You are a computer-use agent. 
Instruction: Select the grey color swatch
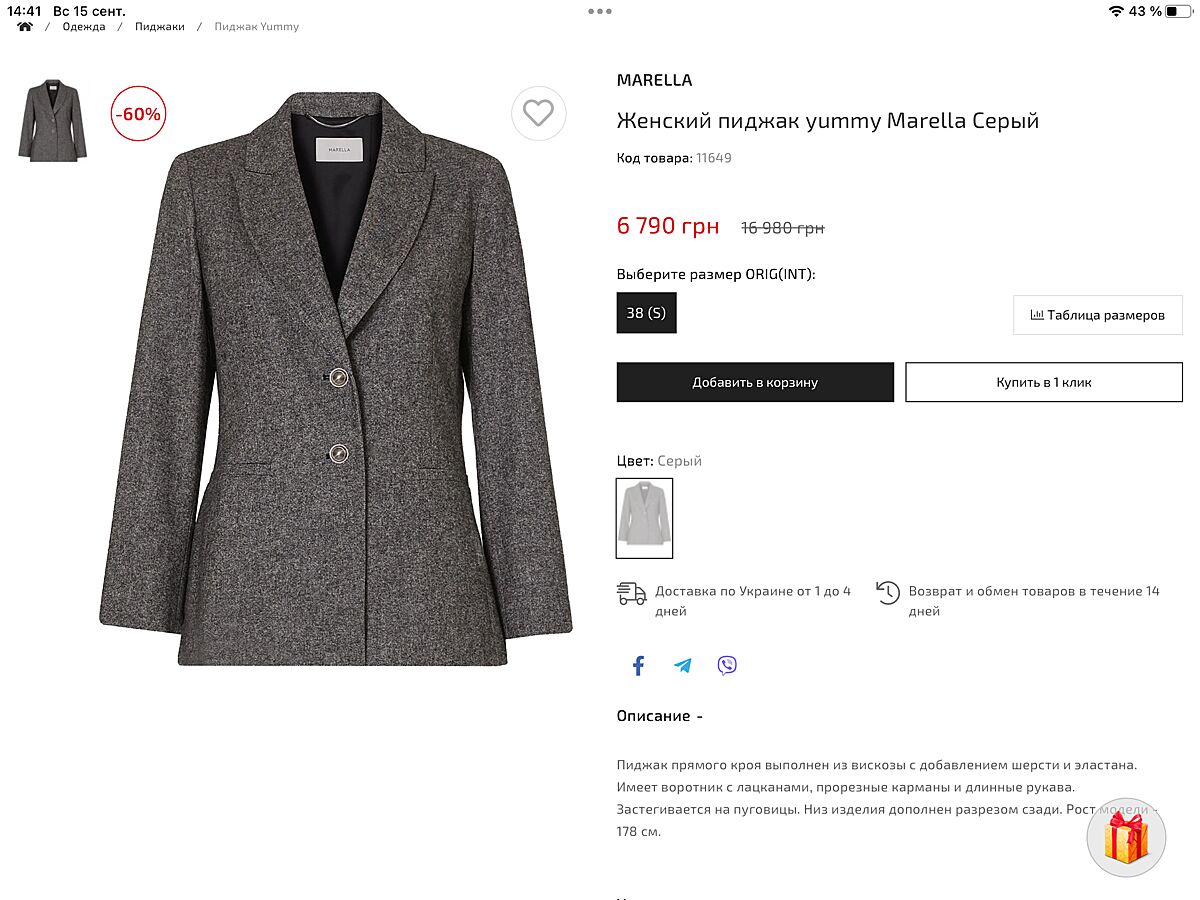(x=644, y=518)
